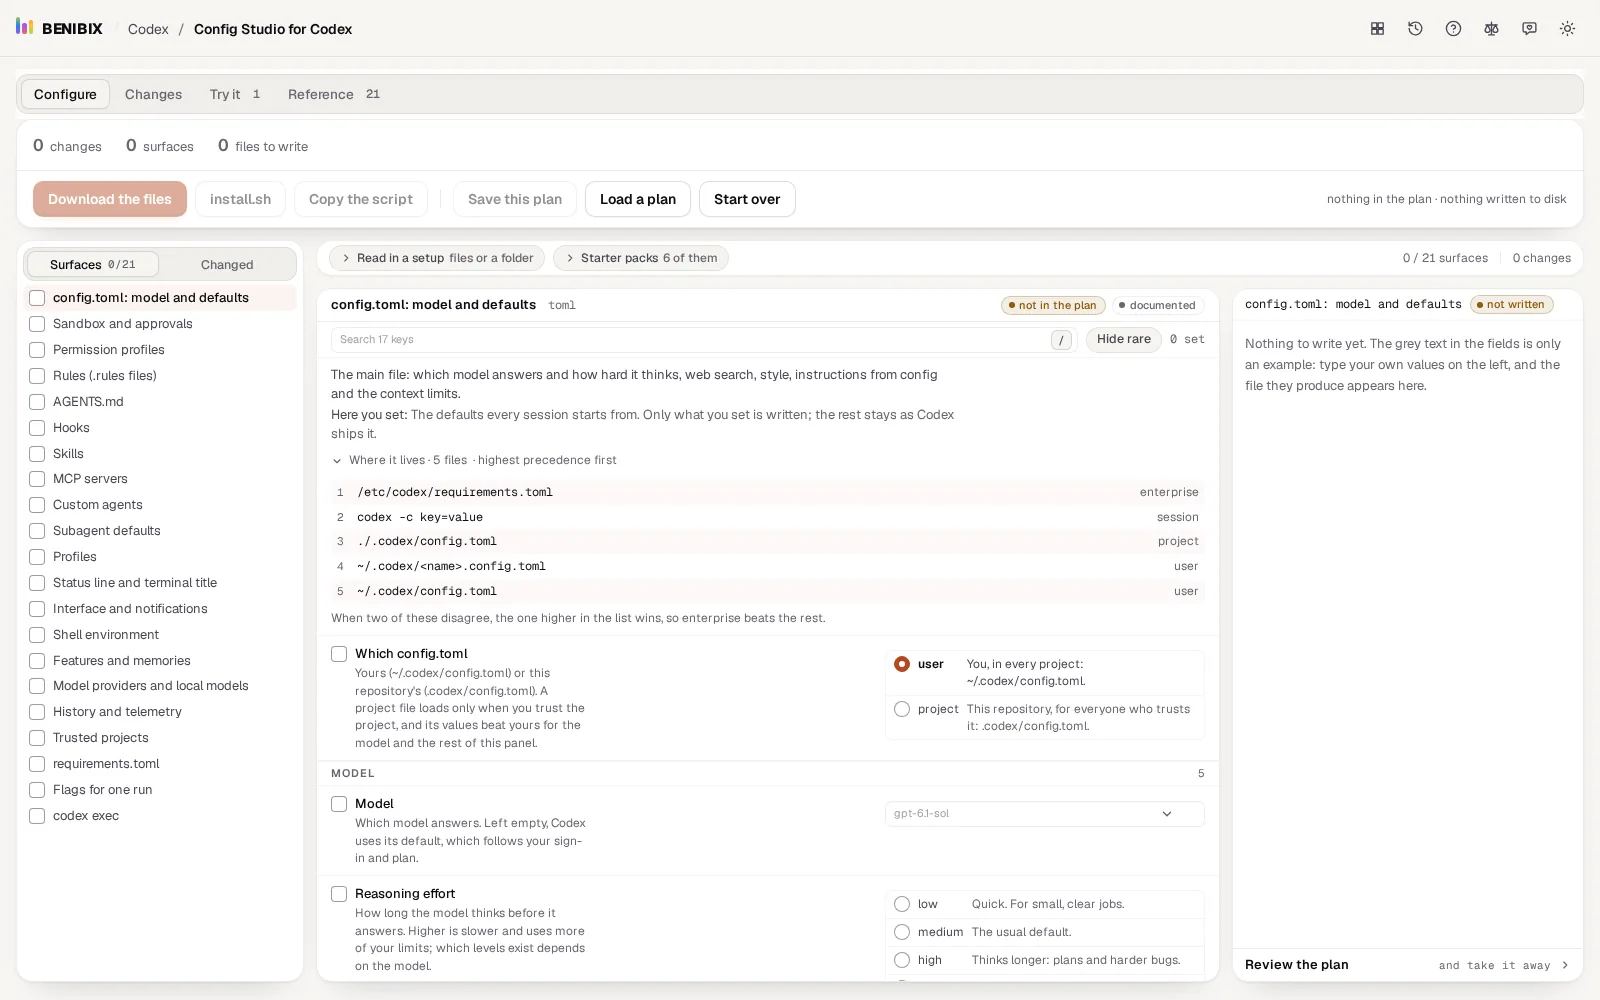Choose high reasoning effort
This screenshot has height=1000, width=1600.
902,960
